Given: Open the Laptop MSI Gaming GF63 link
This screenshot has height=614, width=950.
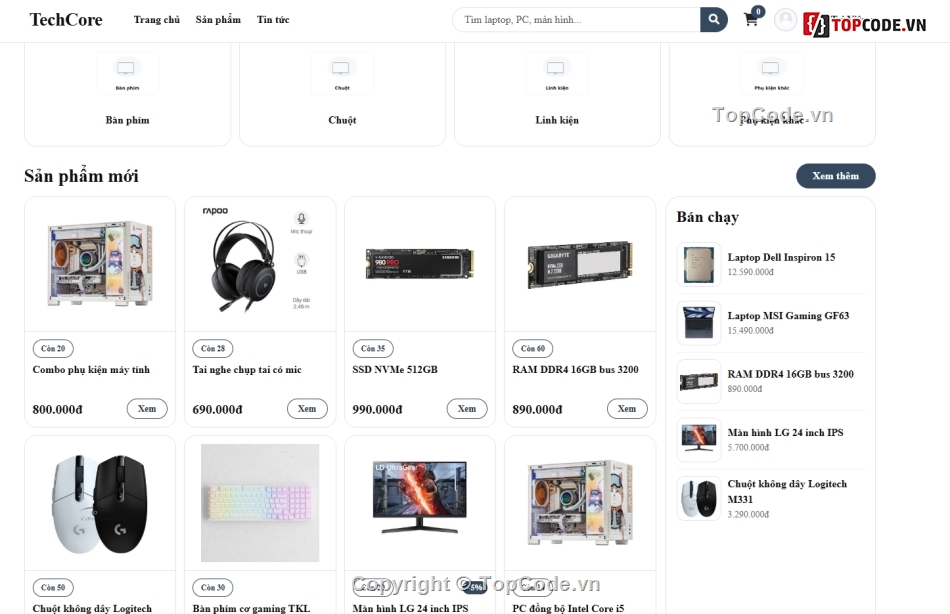Looking at the screenshot, I should [x=788, y=315].
